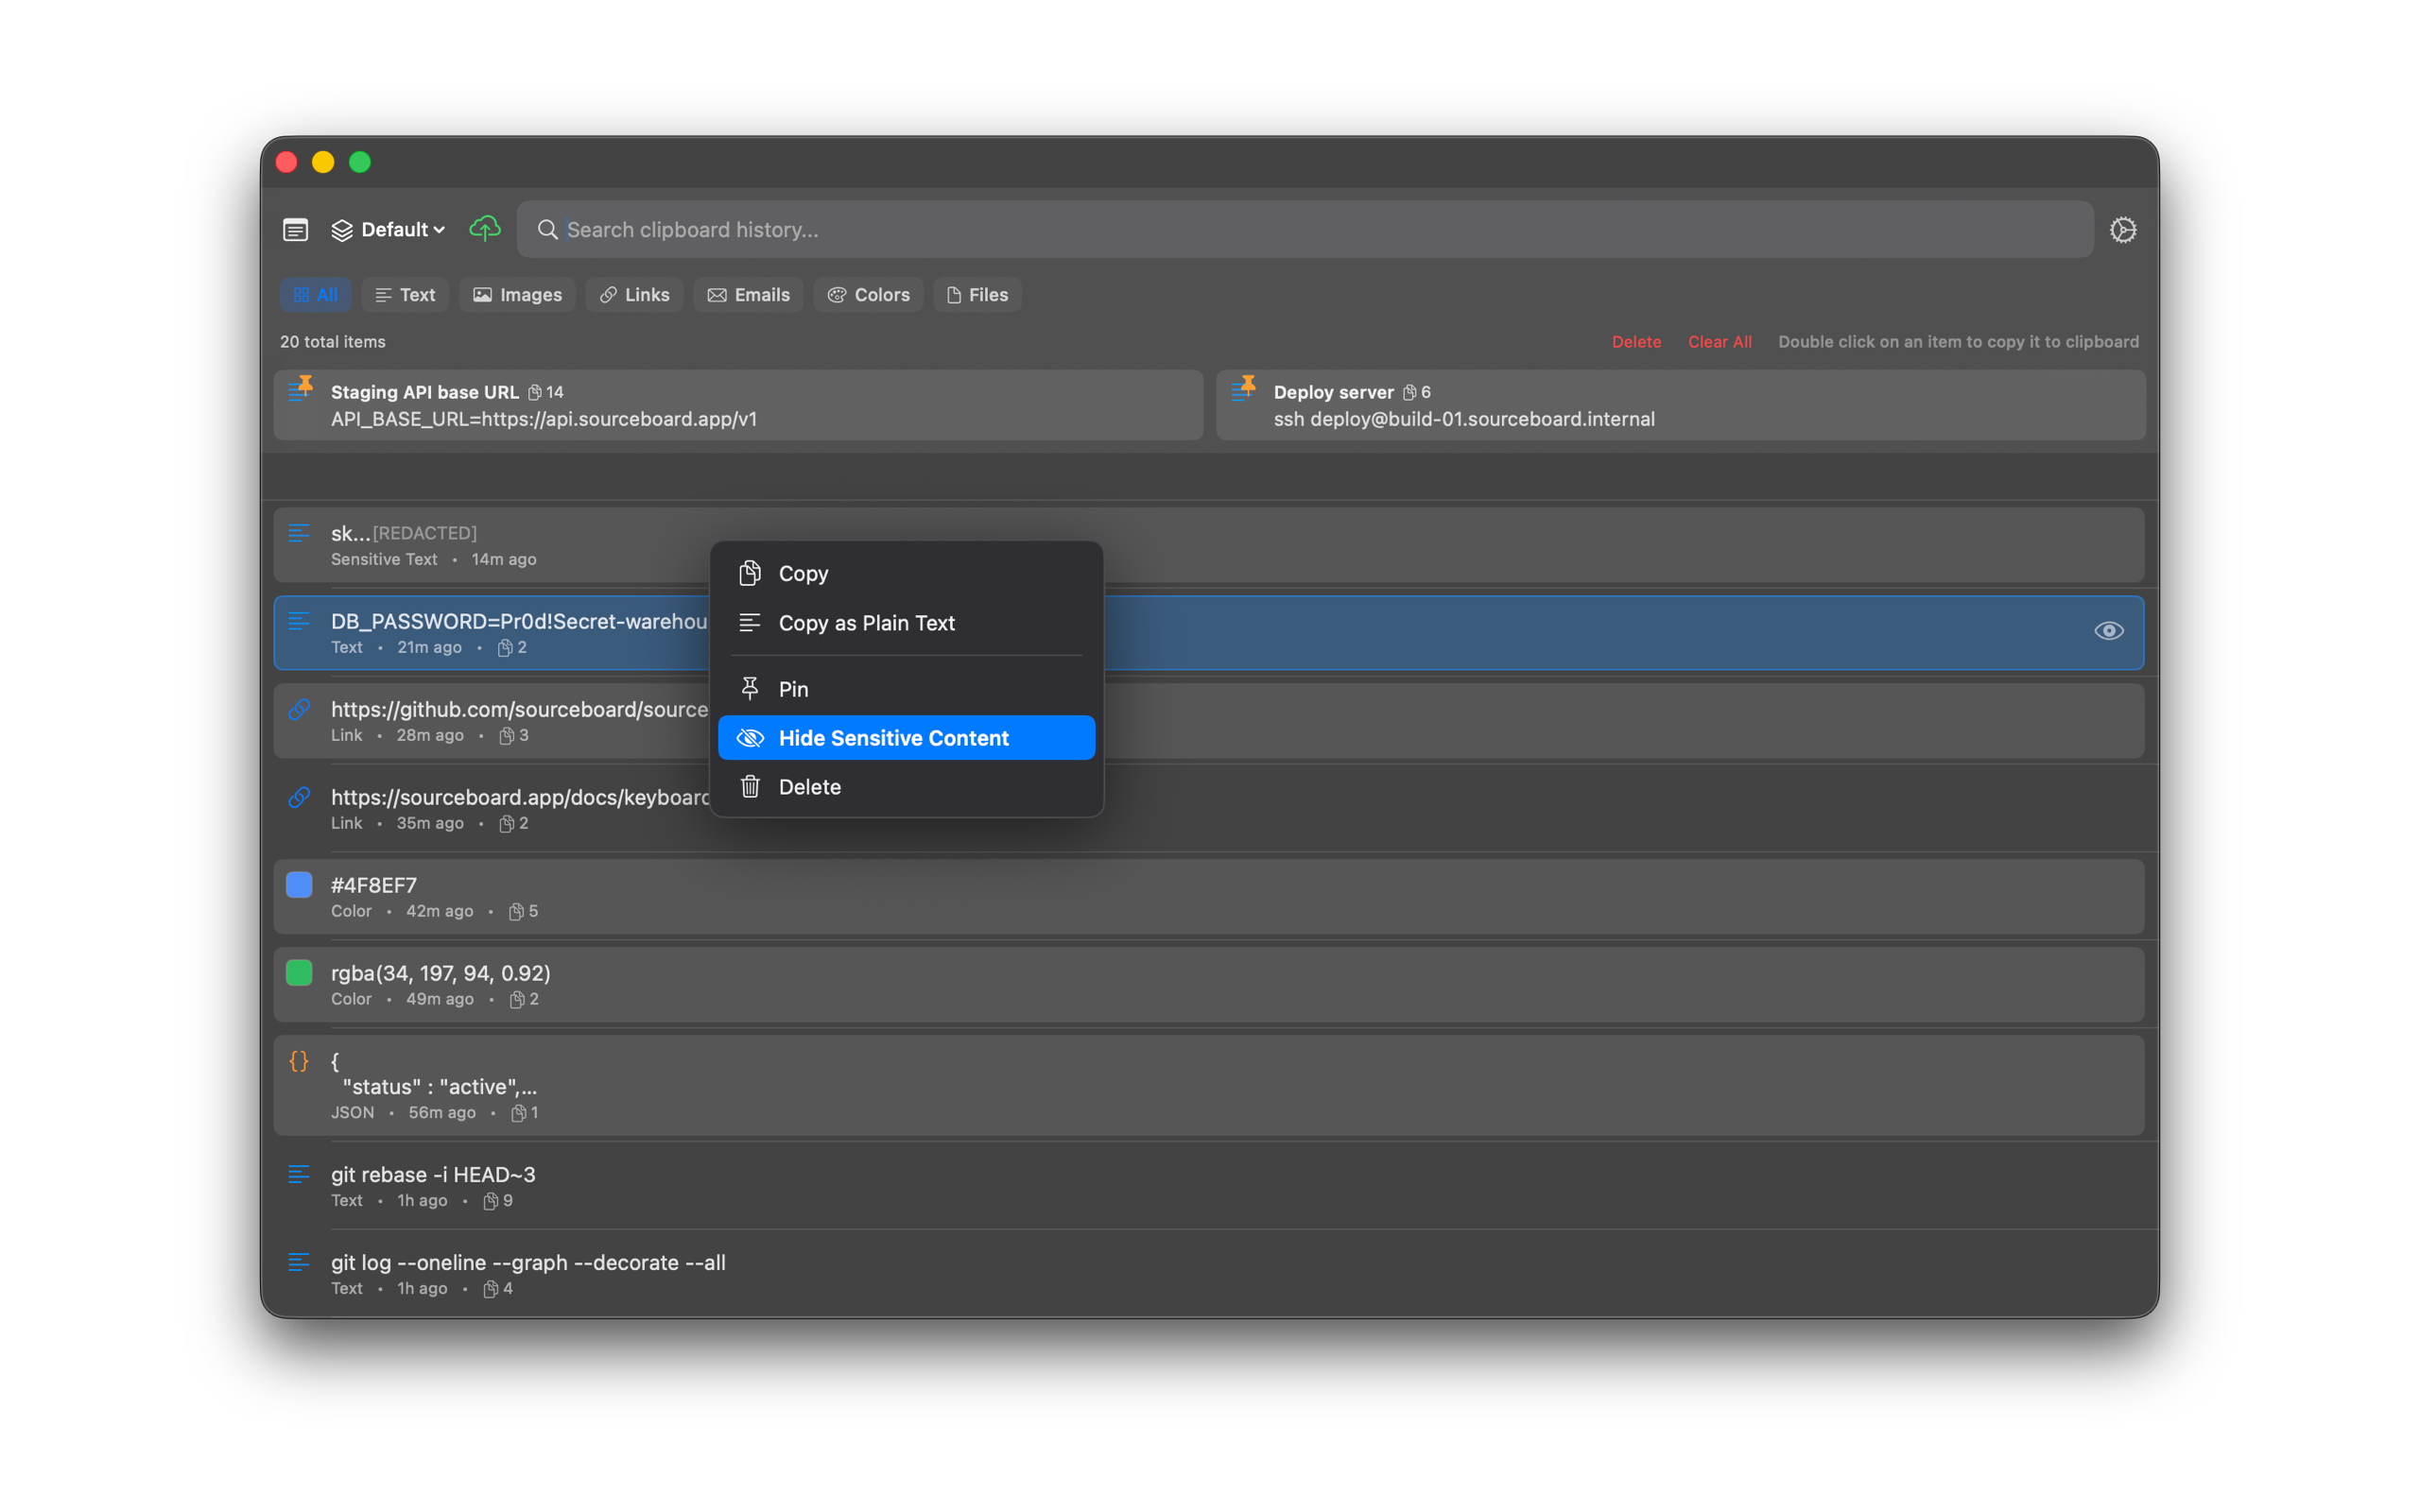
Task: Click the copy count icon on Staging API card
Action: [x=535, y=392]
